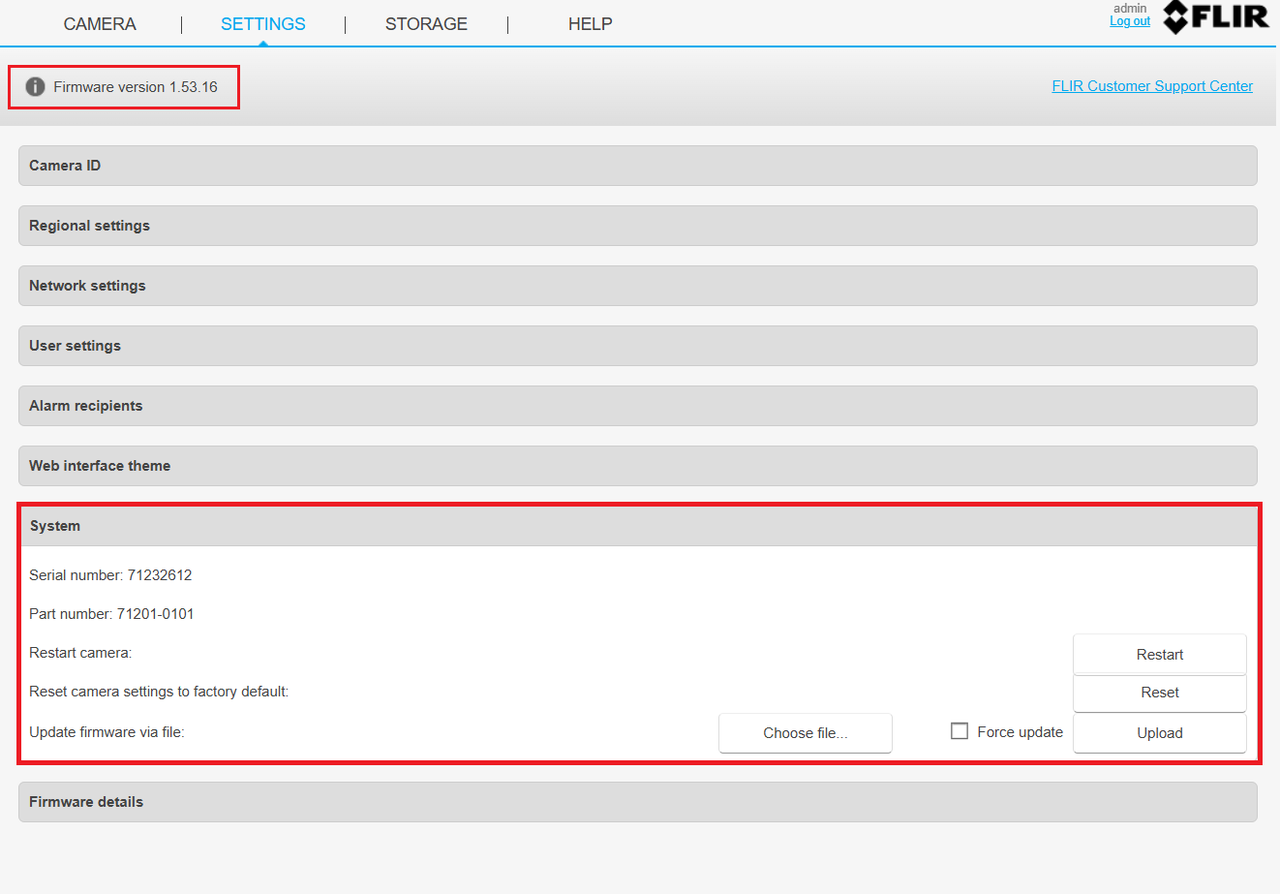The width and height of the screenshot is (1280, 894).
Task: Enable the Force update checkbox
Action: pos(959,731)
